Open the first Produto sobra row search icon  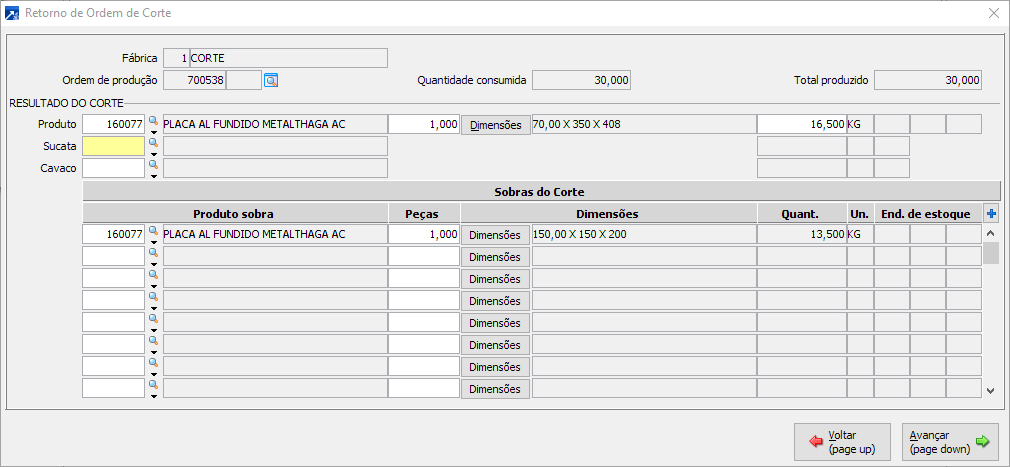point(153,230)
